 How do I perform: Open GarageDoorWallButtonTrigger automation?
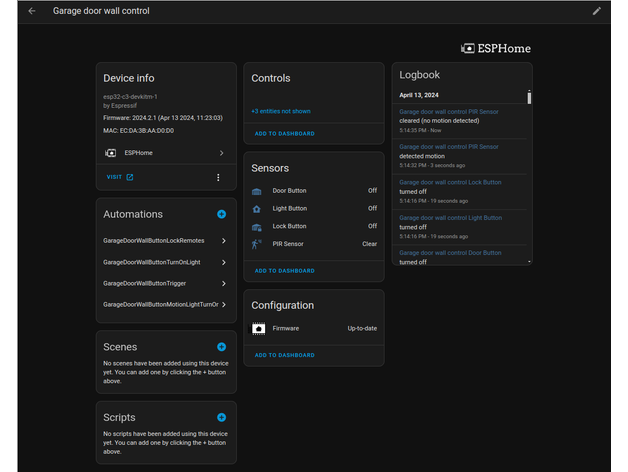pyautogui.click(x=165, y=283)
